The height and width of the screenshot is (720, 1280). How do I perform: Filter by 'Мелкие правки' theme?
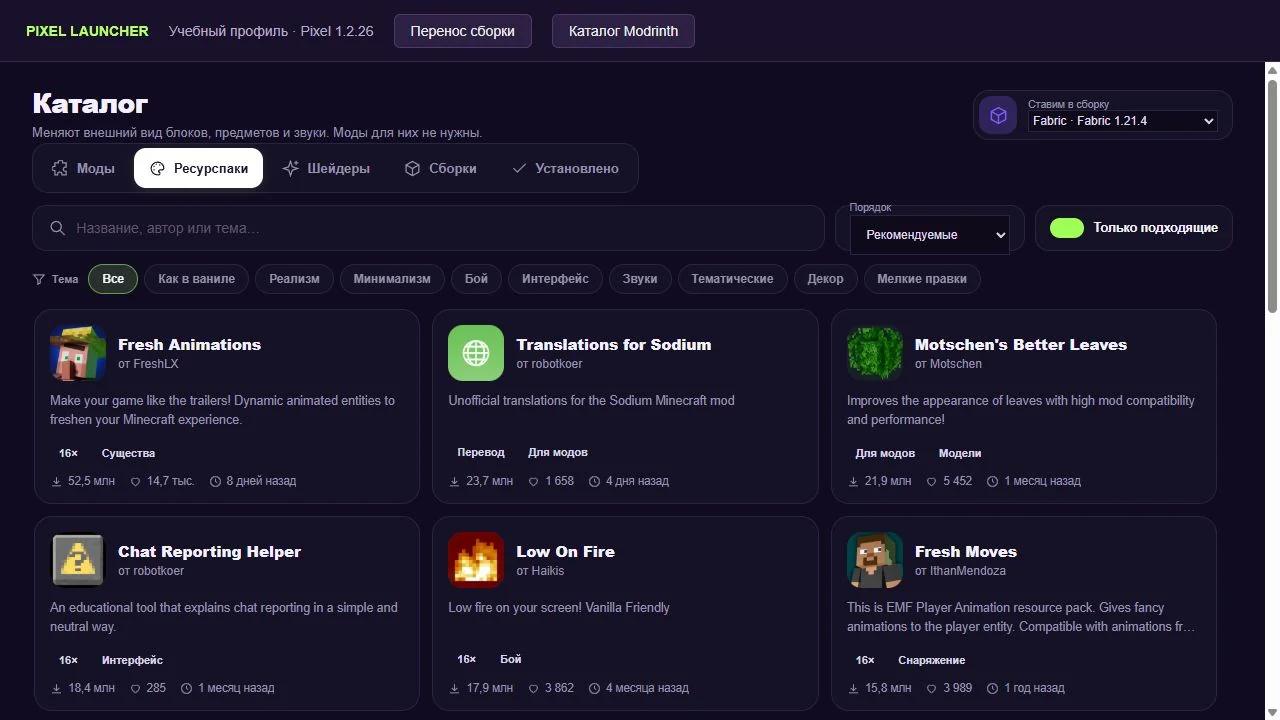[x=922, y=279]
